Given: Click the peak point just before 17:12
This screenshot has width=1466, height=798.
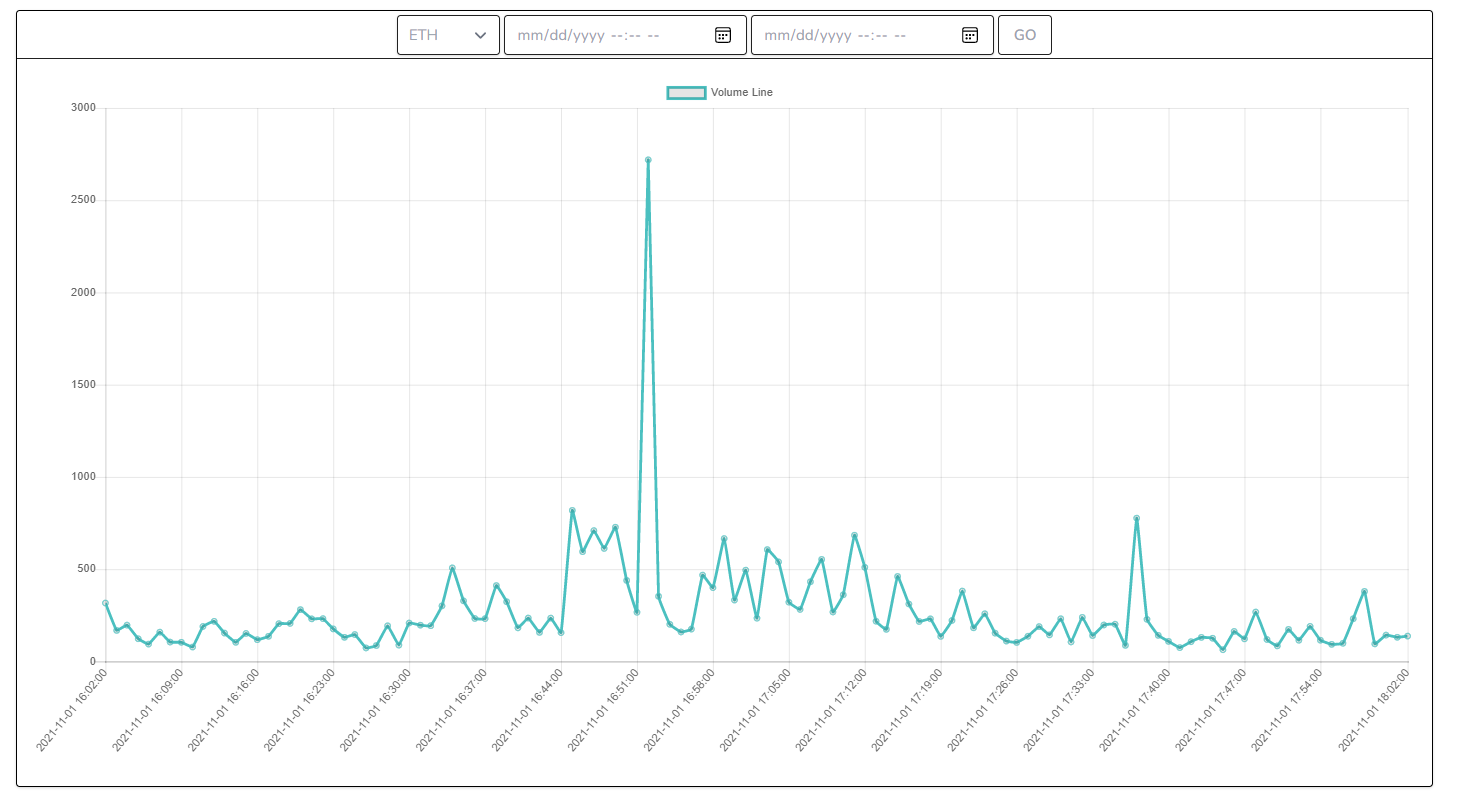Looking at the screenshot, I should [x=854, y=535].
